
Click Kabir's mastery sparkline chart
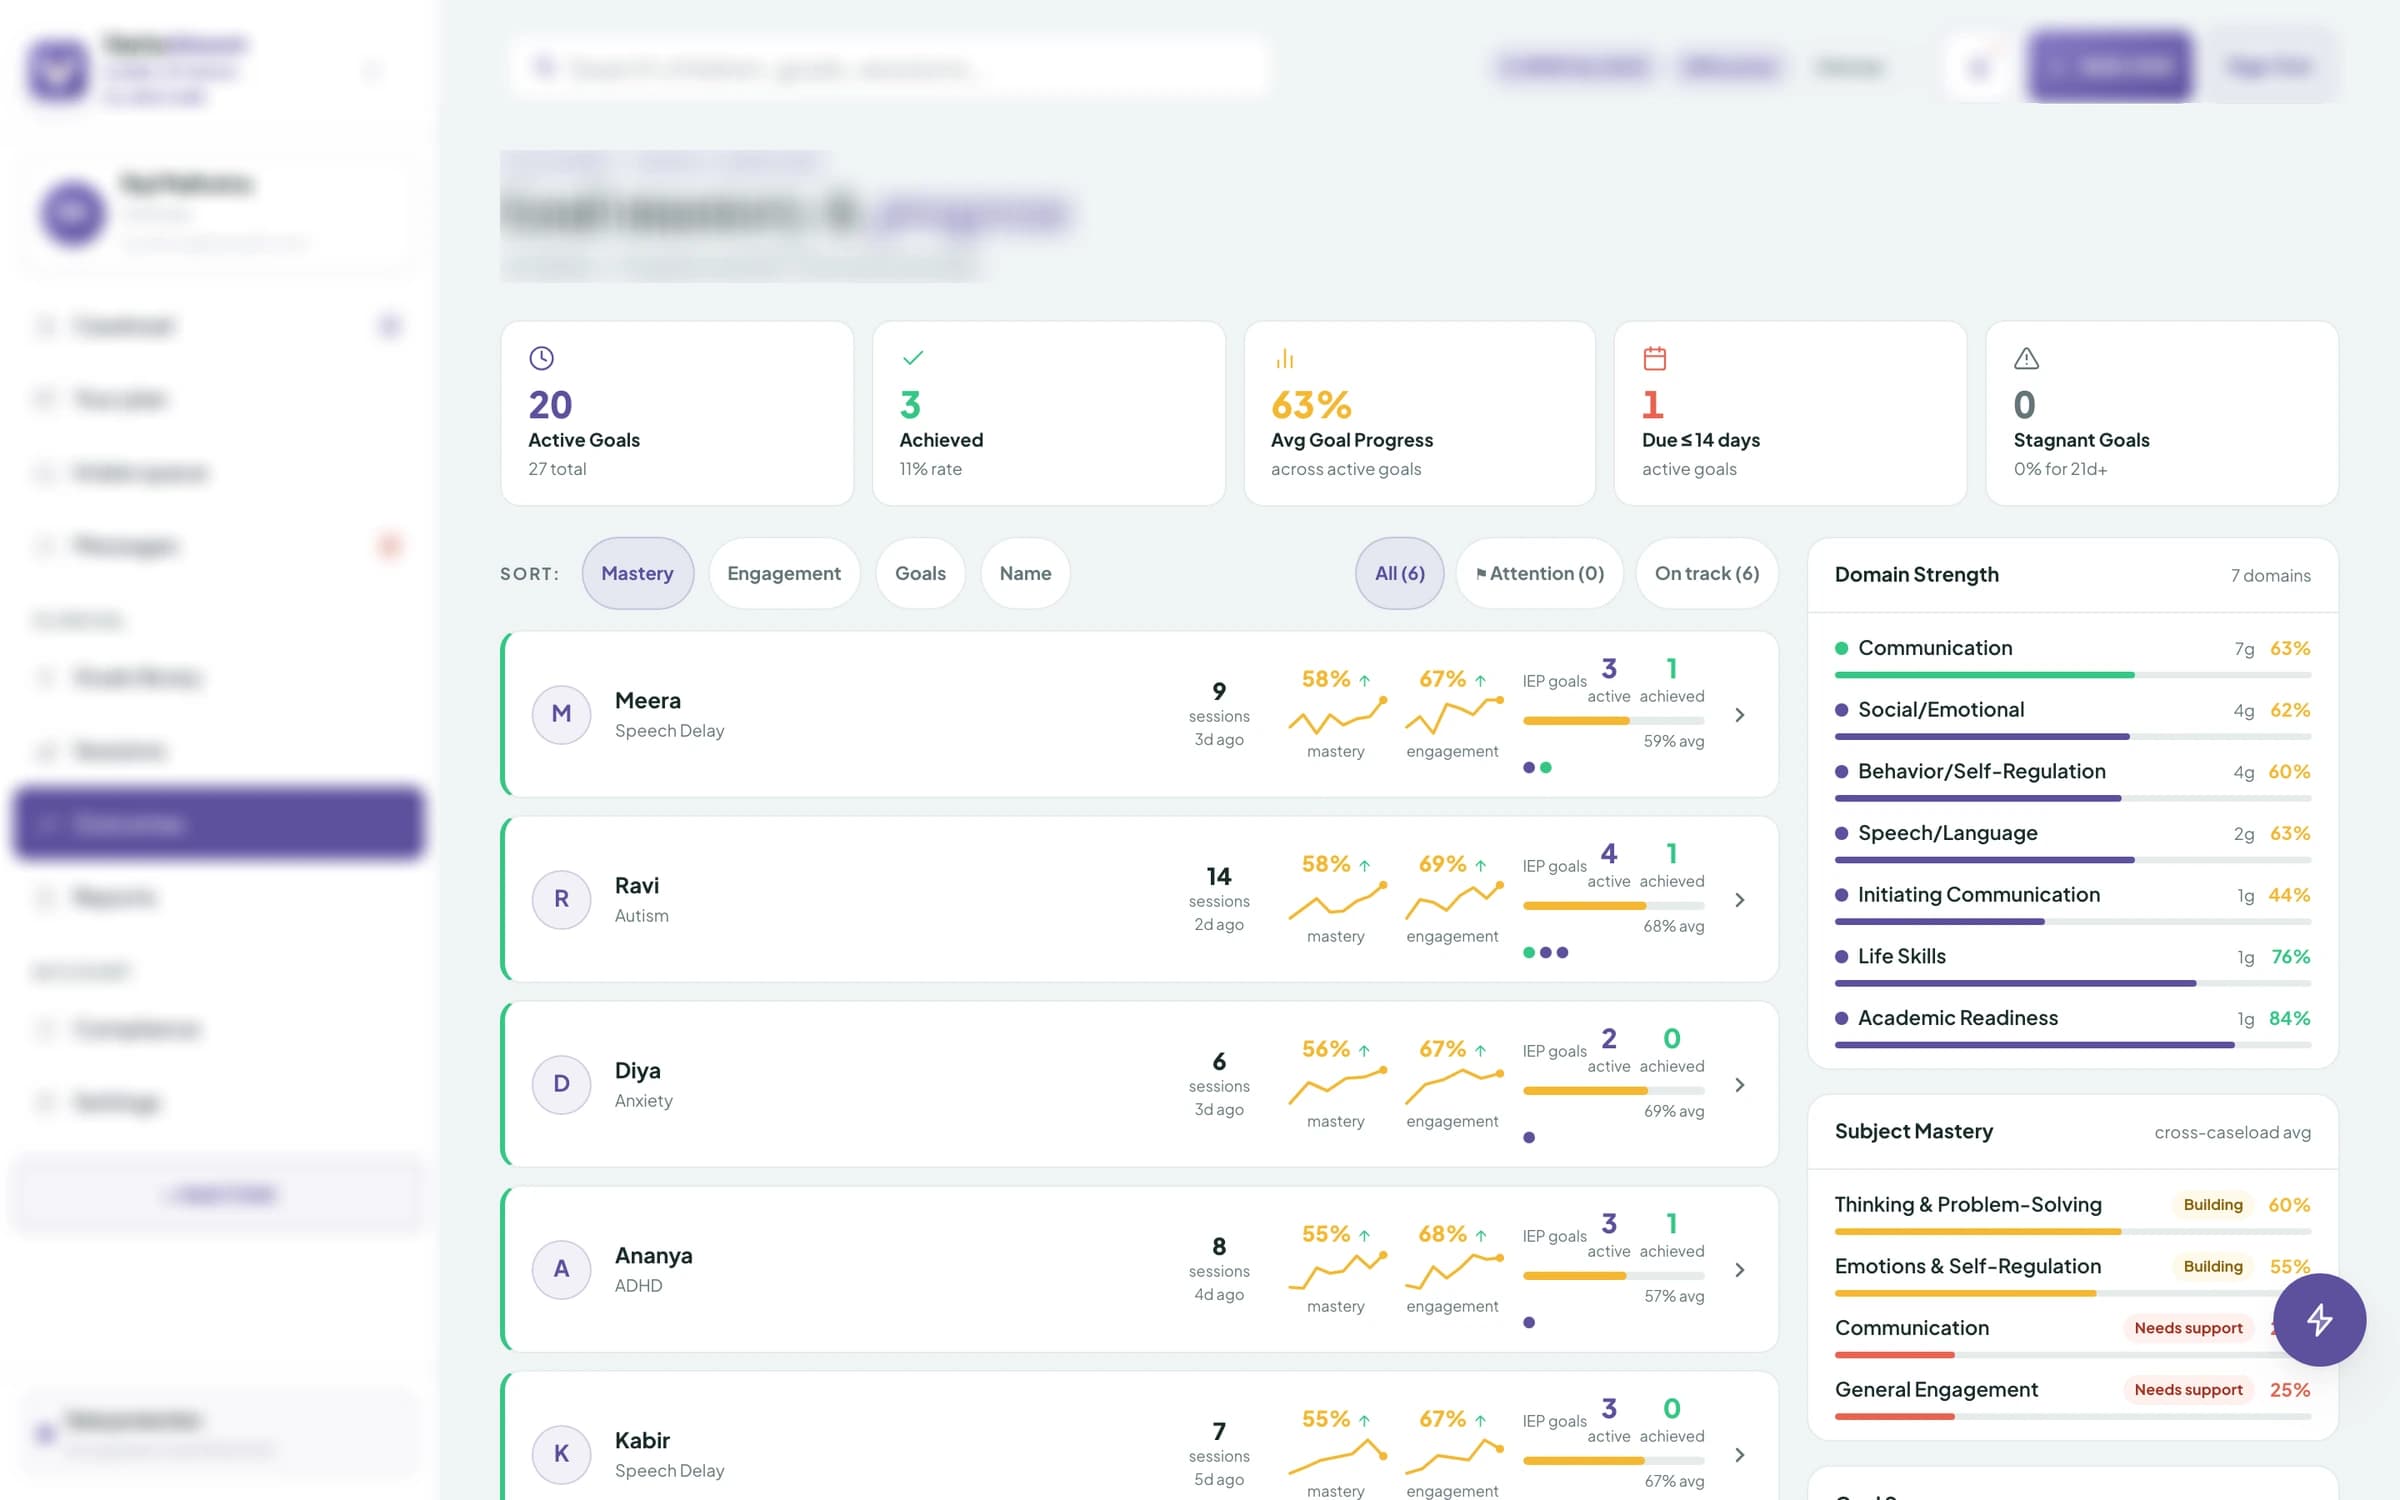coord(1337,1456)
